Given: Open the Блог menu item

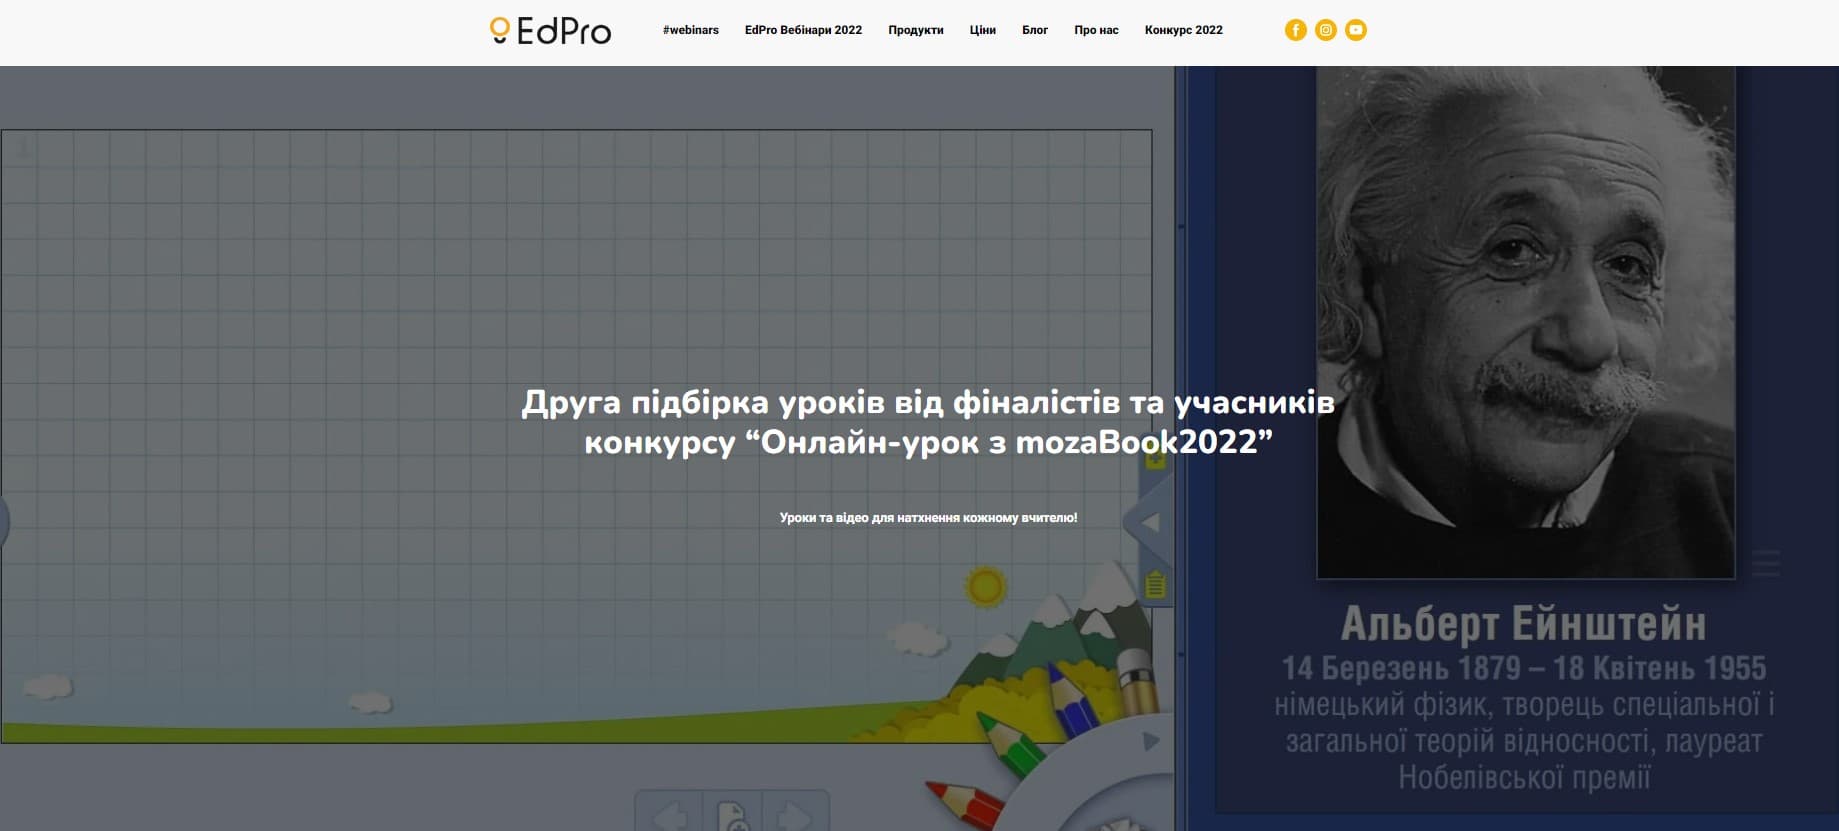Looking at the screenshot, I should pos(1035,30).
